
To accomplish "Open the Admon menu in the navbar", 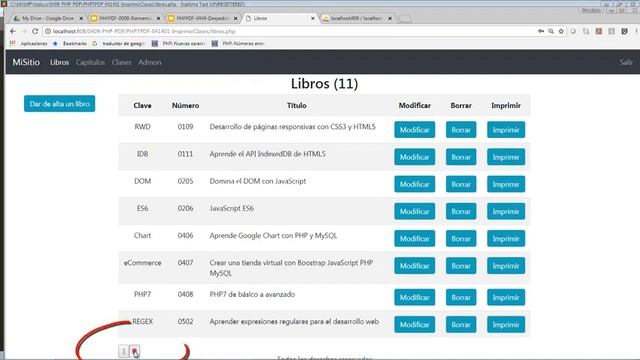I will 150,62.
